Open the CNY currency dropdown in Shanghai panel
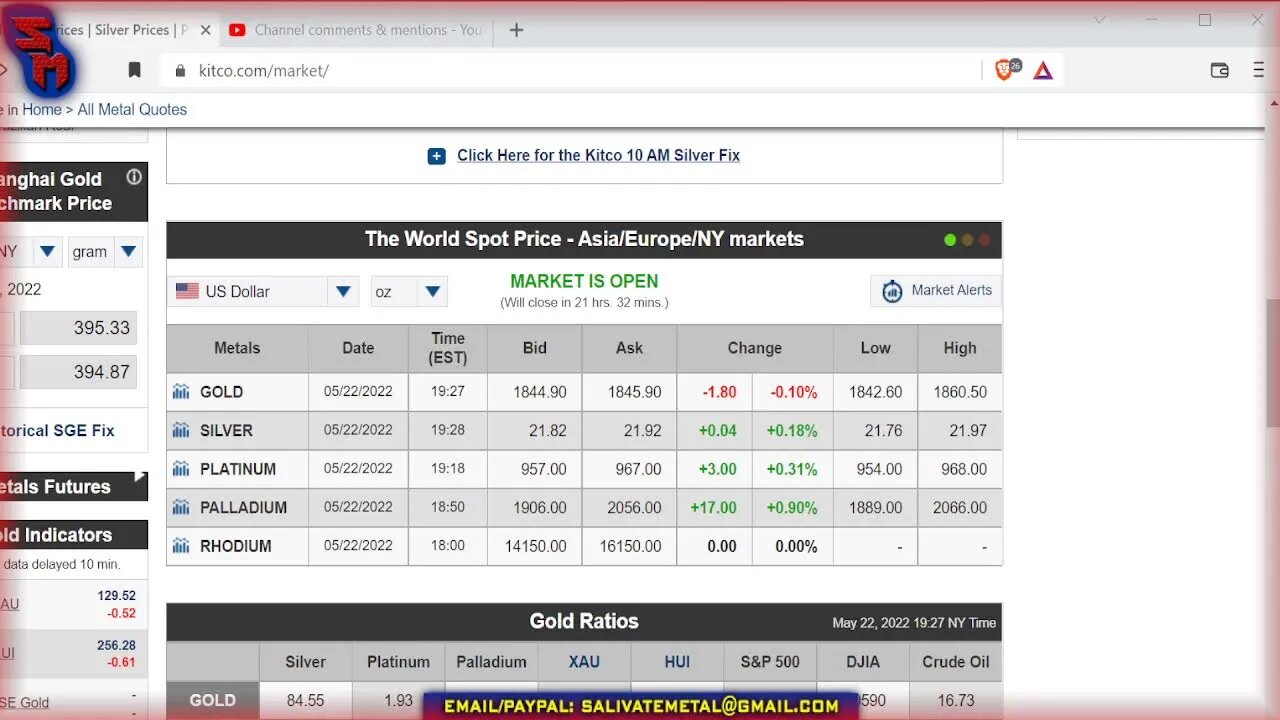This screenshot has width=1280, height=720. click(48, 251)
